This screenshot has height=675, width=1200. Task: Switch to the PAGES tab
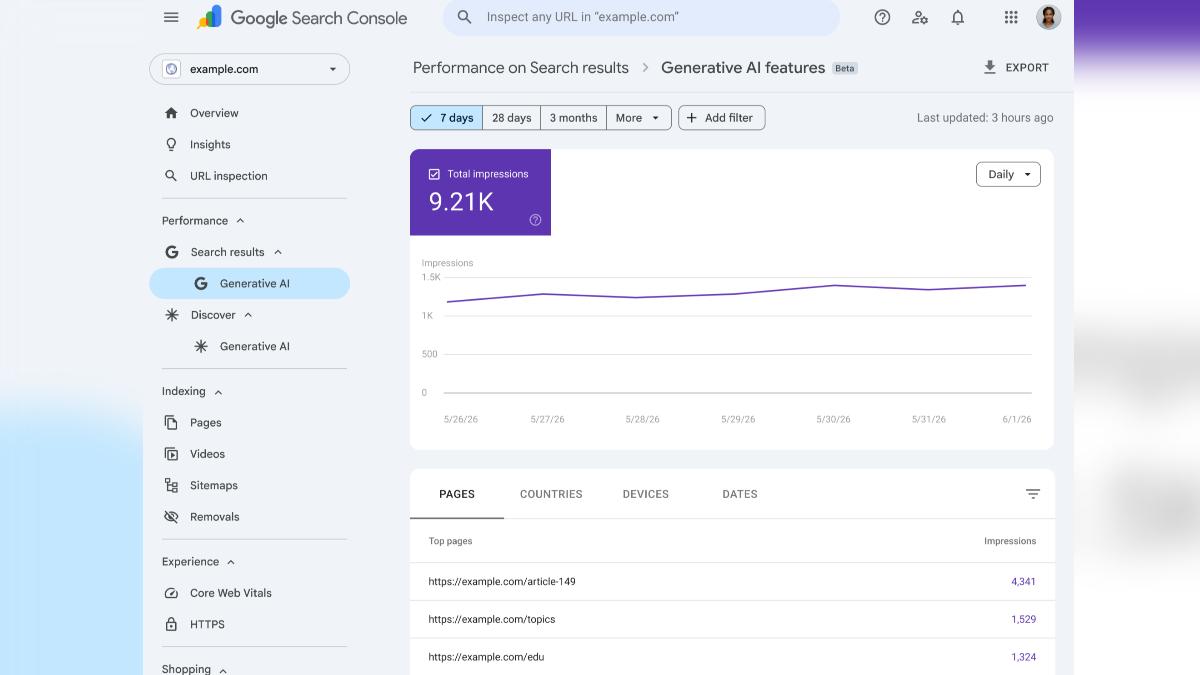pyautogui.click(x=457, y=494)
